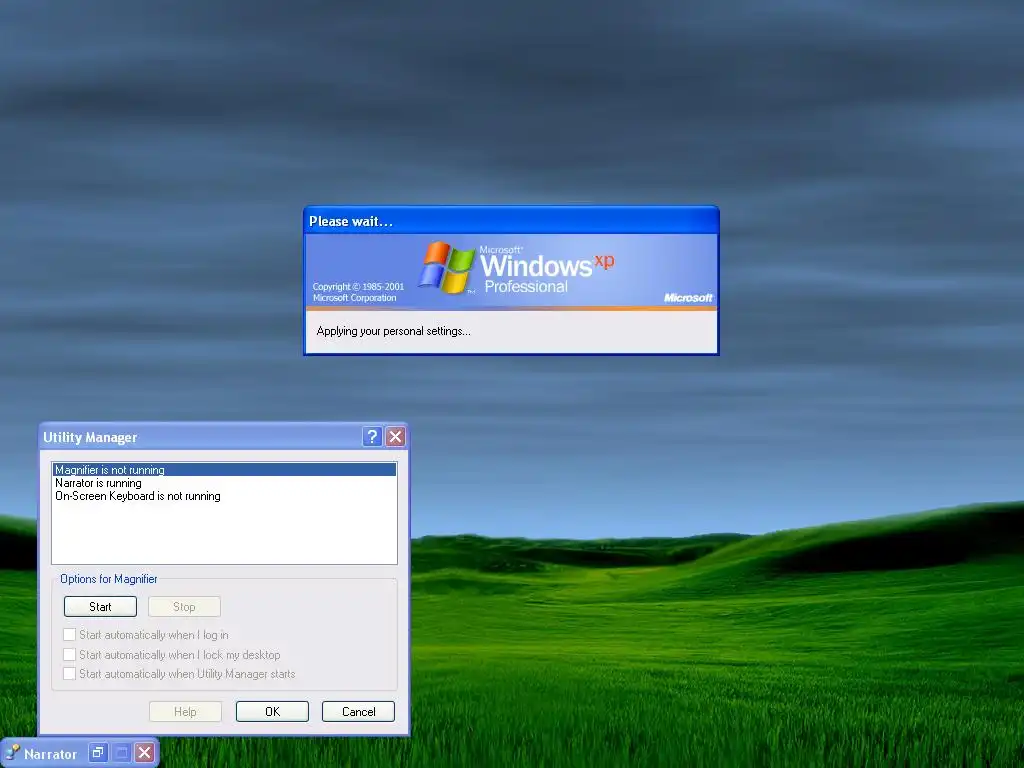
Task: Select 'On-Screen Keyboard is not running' entry
Action: [224, 496]
